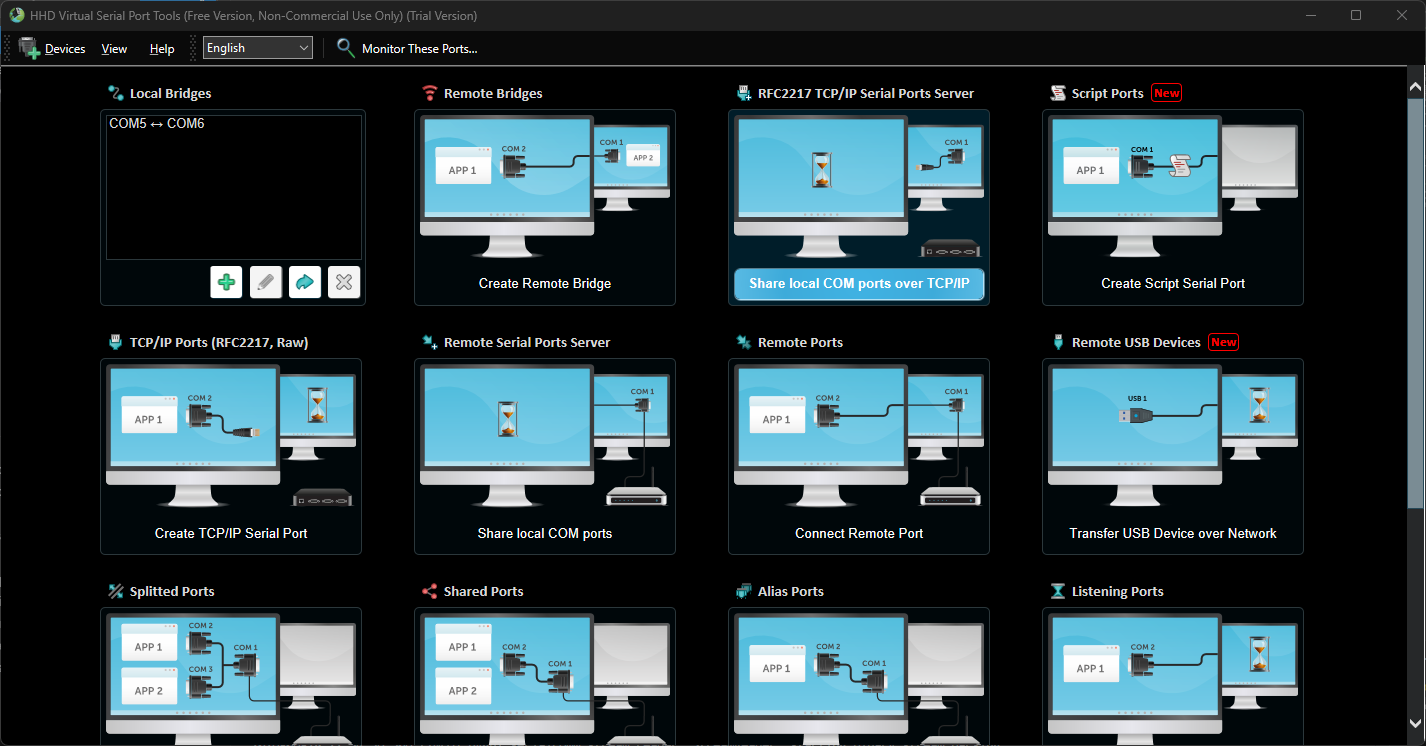Delete local bridge with X icon
The image size is (1426, 746).
(344, 282)
